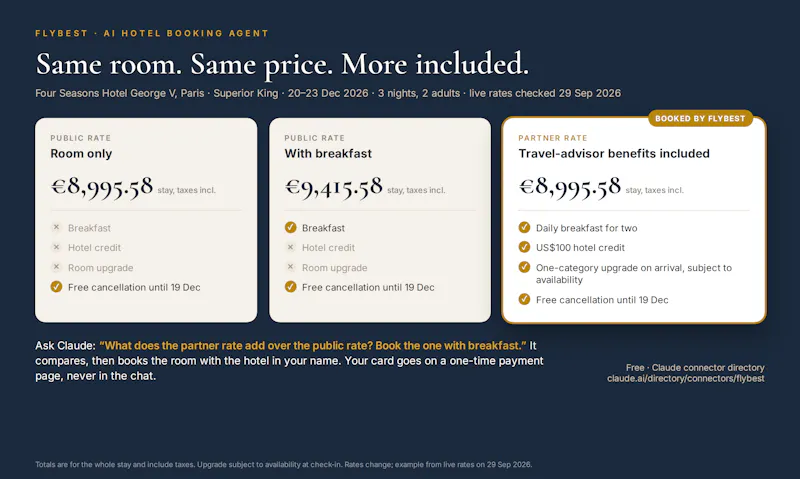Select the With breakfast rate heading
Viewport: 800px width, 479px height.
pyautogui.click(x=328, y=154)
